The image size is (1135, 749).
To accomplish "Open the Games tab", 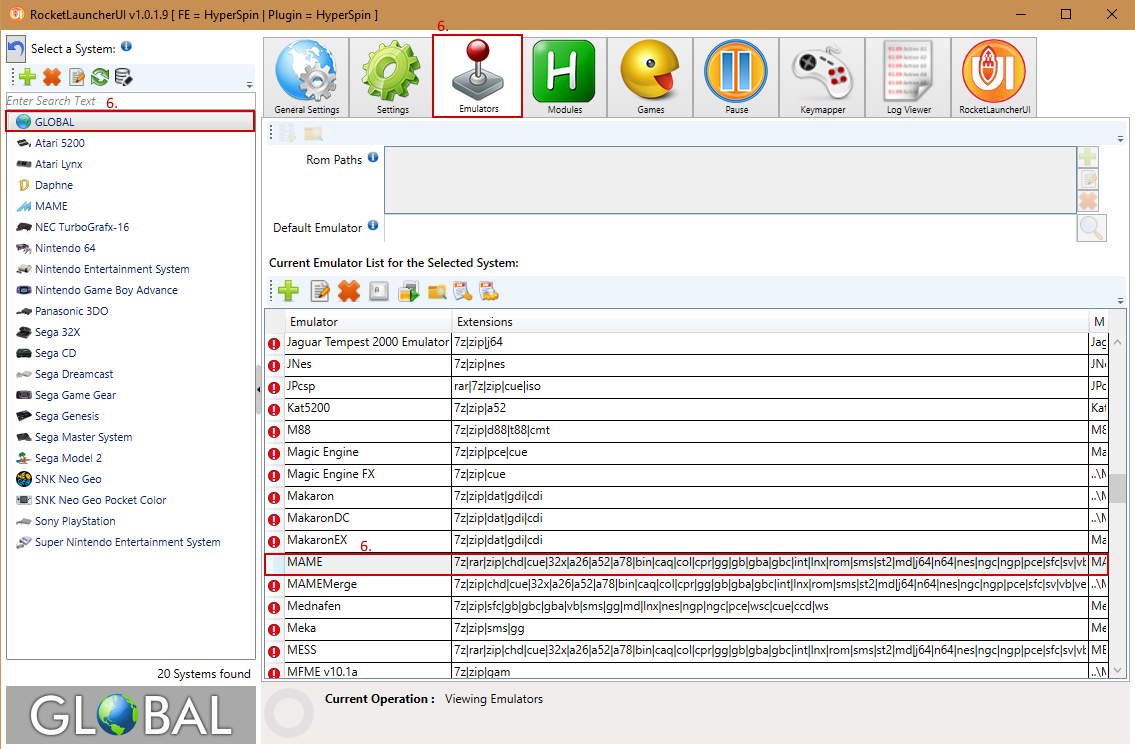I will [650, 77].
